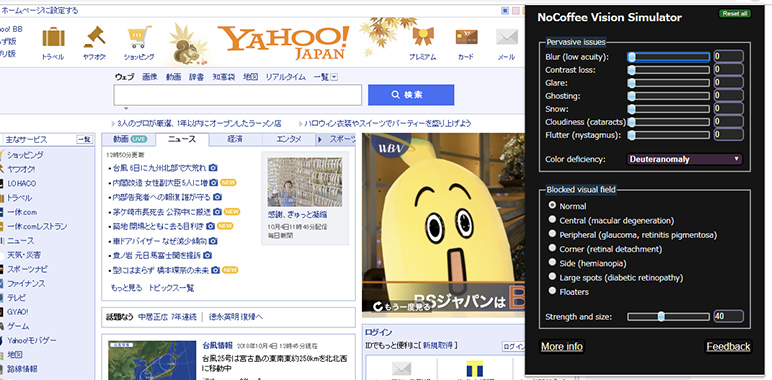Image resolution: width=772 pixels, height=380 pixels.
Task: Switch to 経済 tab
Action: point(235,139)
